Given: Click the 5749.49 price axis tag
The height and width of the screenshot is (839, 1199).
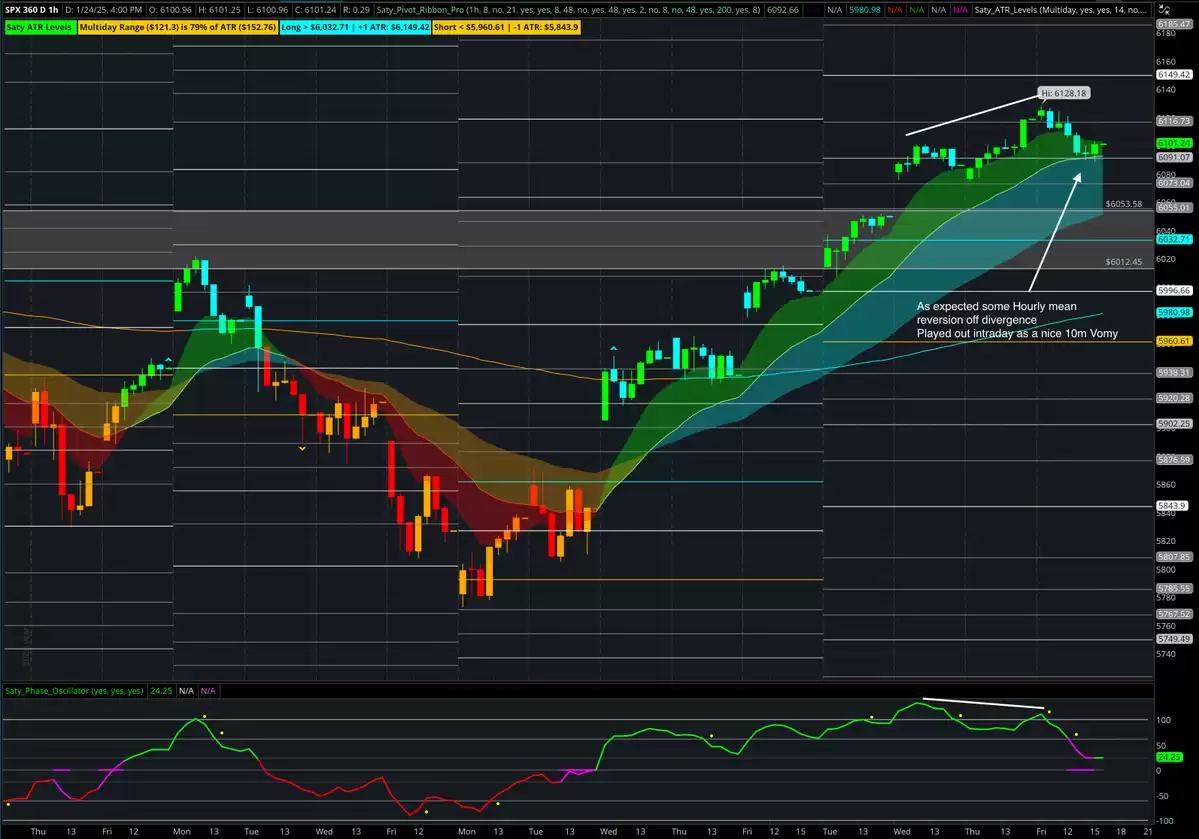Looking at the screenshot, I should pos(1174,639).
